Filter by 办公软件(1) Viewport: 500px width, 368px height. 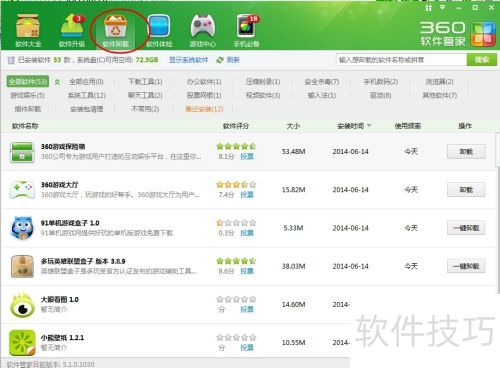(204, 82)
